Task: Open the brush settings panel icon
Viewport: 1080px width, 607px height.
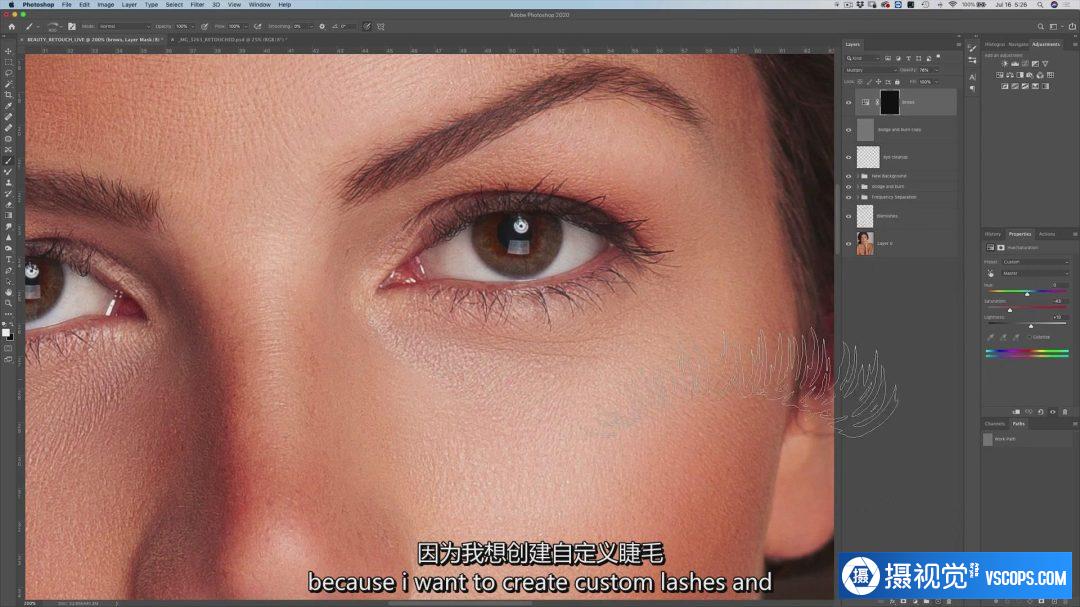Action: [72, 26]
